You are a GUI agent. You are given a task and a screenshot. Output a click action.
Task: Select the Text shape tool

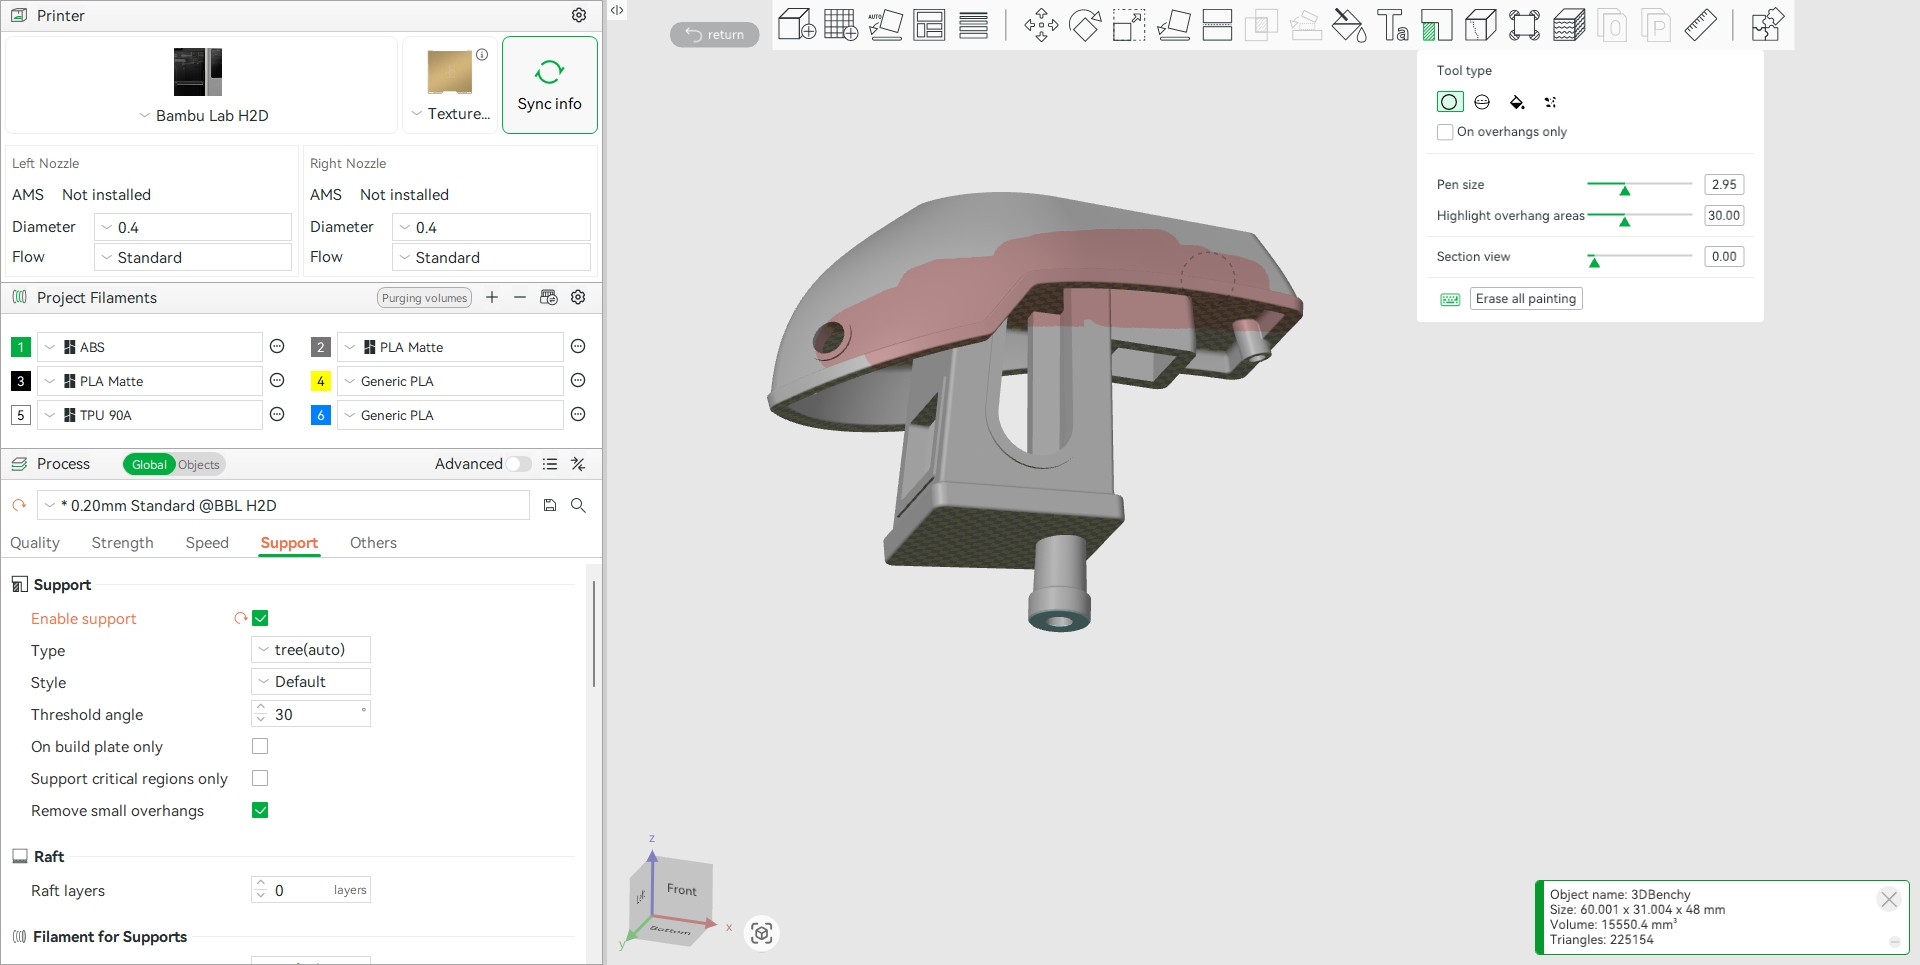point(1393,24)
